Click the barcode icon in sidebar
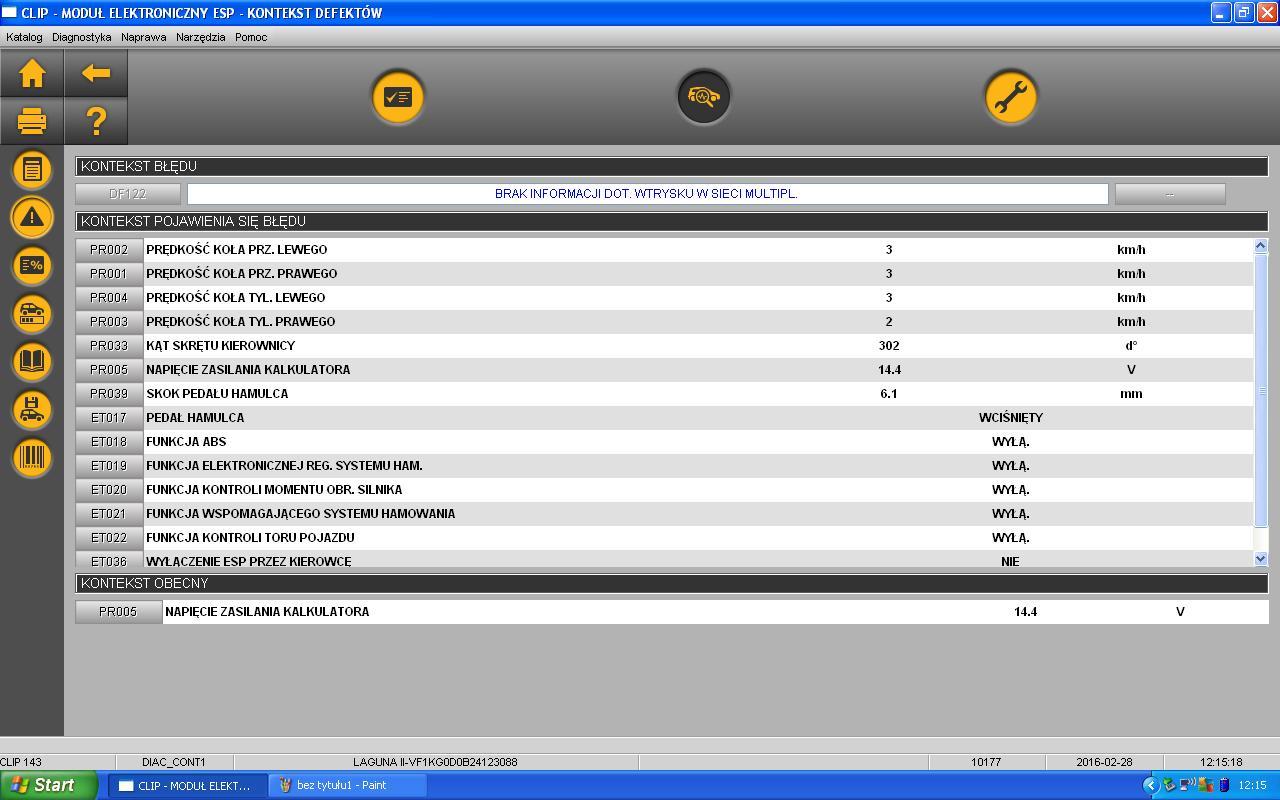Viewport: 1280px width, 800px height. [32, 457]
